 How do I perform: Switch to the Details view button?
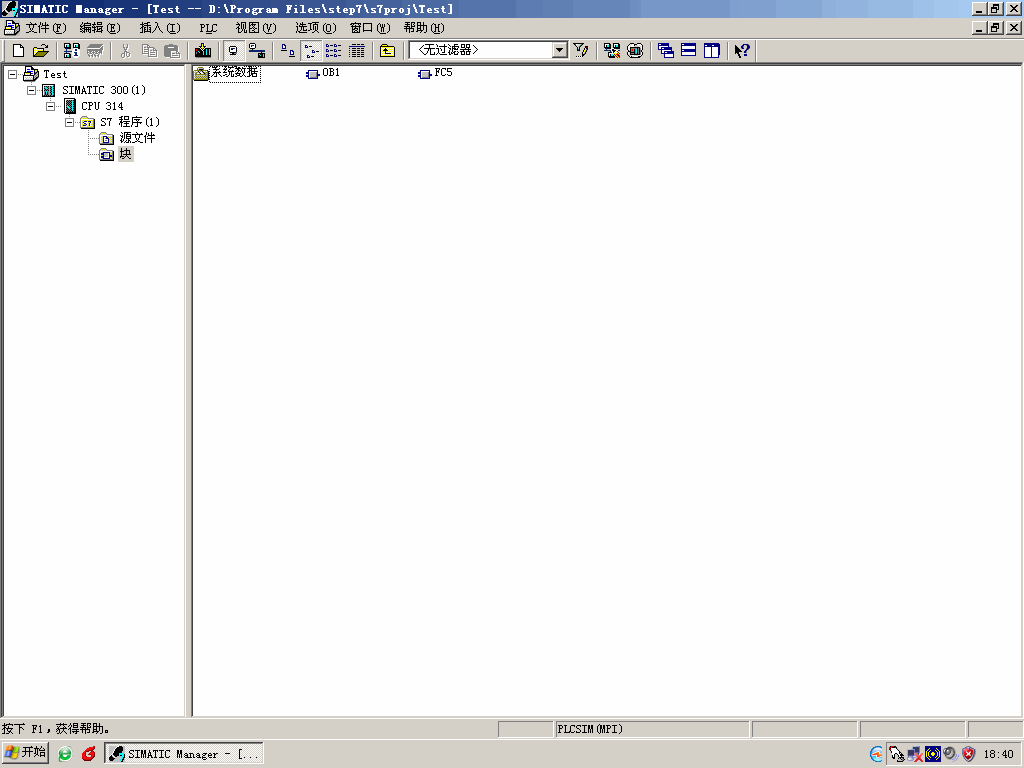point(357,50)
